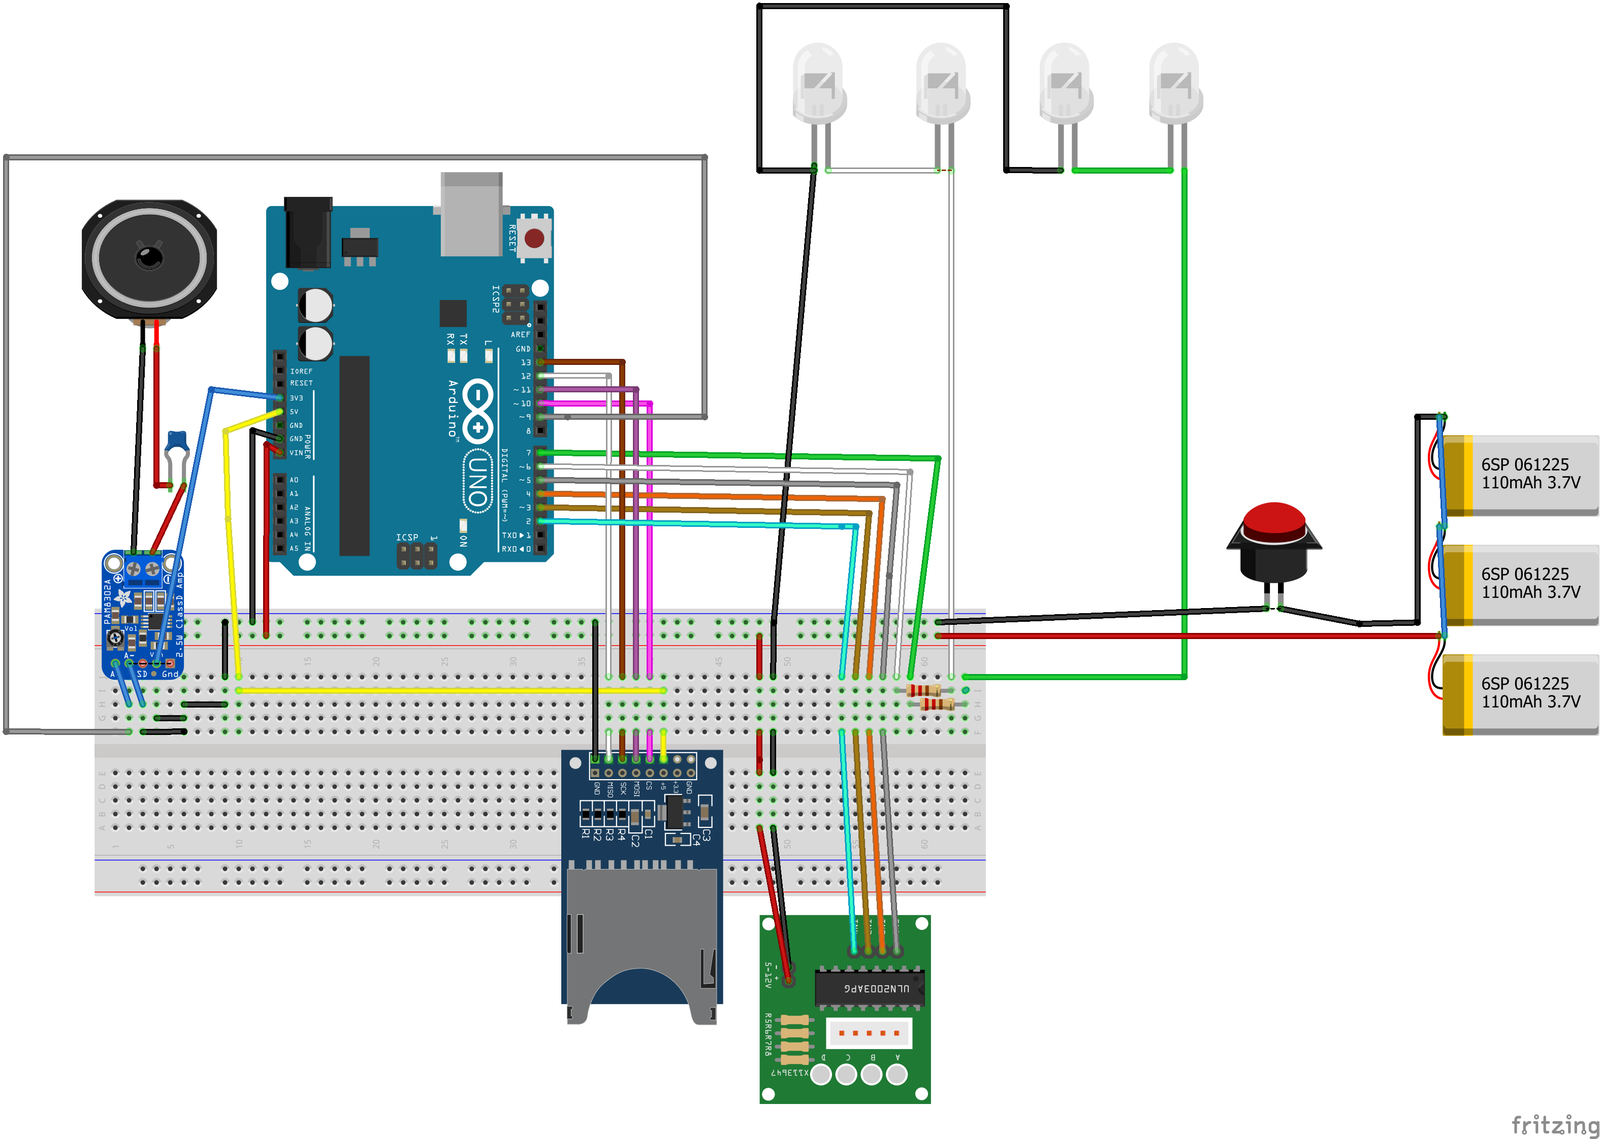Click the cyan wire from Arduino pin 2
Image resolution: width=1600 pixels, height=1139 pixels.
[700, 523]
